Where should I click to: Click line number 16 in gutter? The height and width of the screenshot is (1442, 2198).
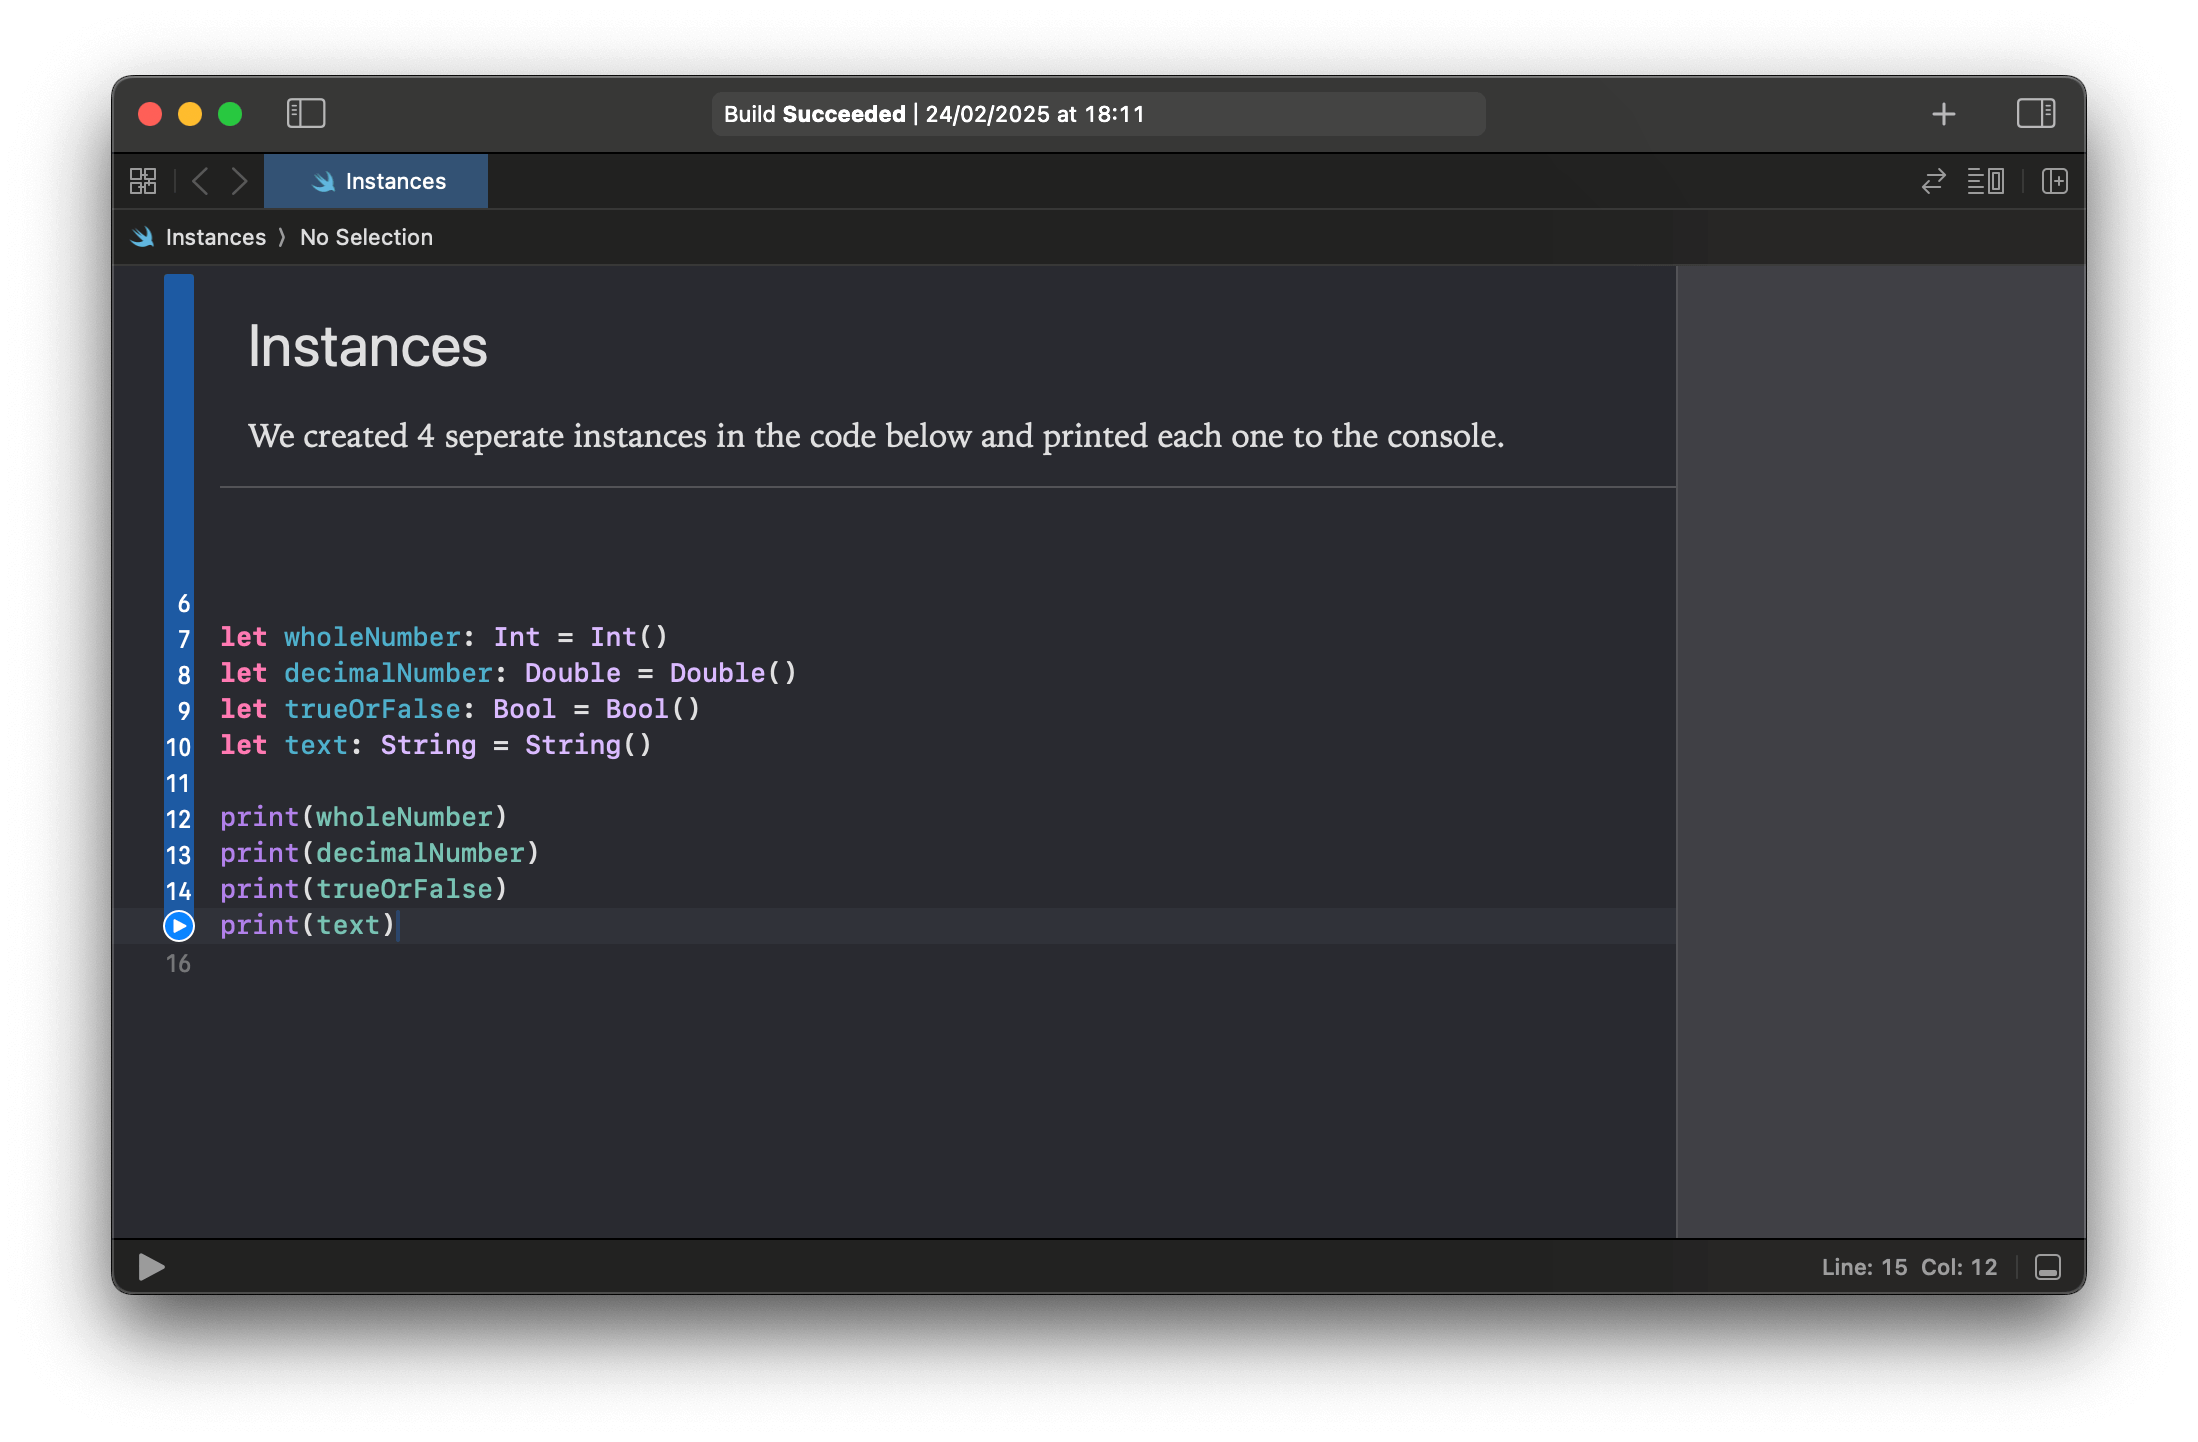tap(178, 963)
